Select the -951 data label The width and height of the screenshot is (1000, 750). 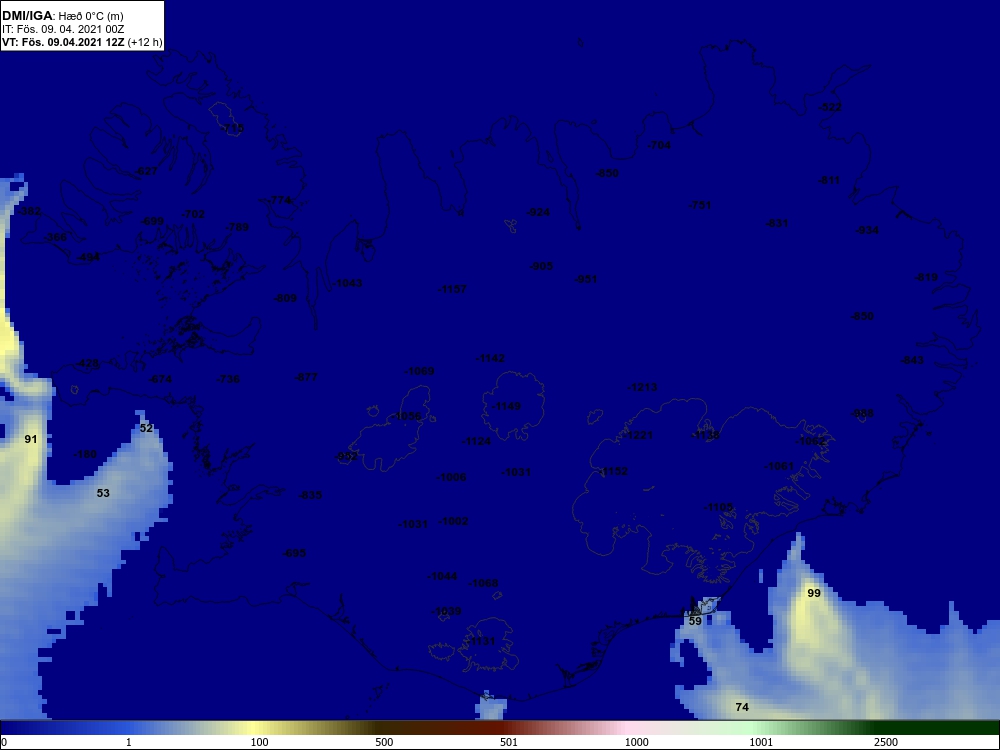tap(585, 279)
